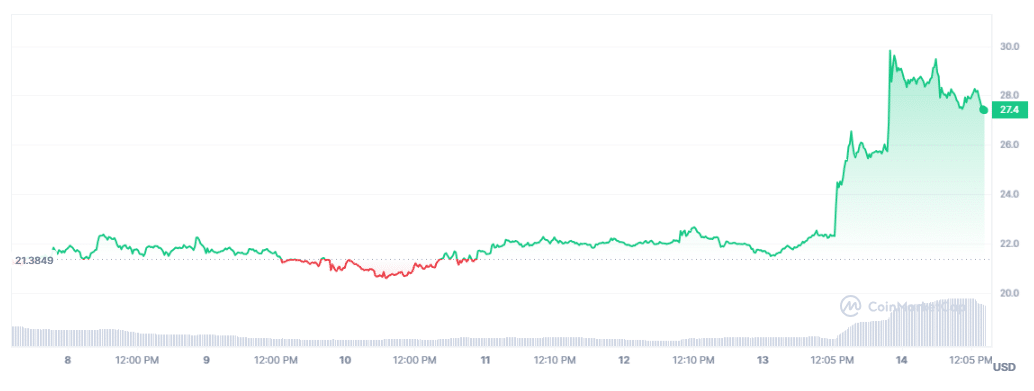This screenshot has height=391, width=1034.
Task: Select date 14 on the time axis
Action: point(902,360)
